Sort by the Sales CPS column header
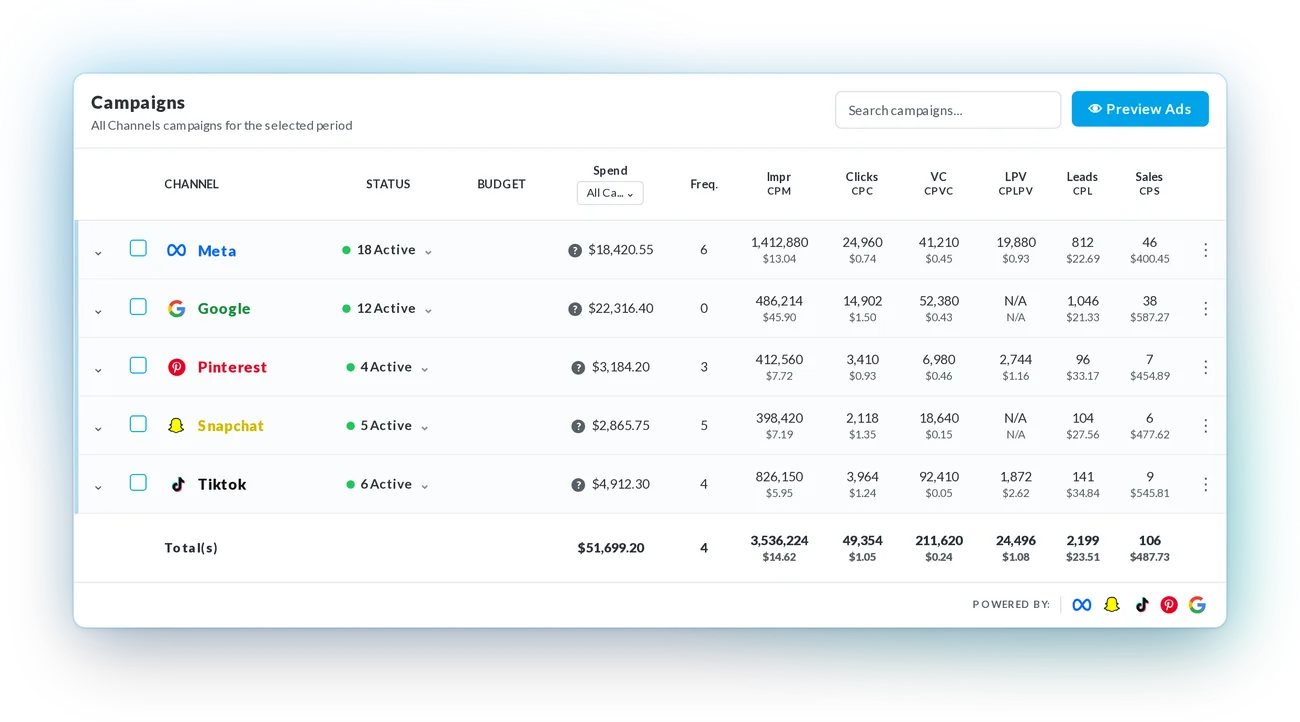 (x=1149, y=184)
